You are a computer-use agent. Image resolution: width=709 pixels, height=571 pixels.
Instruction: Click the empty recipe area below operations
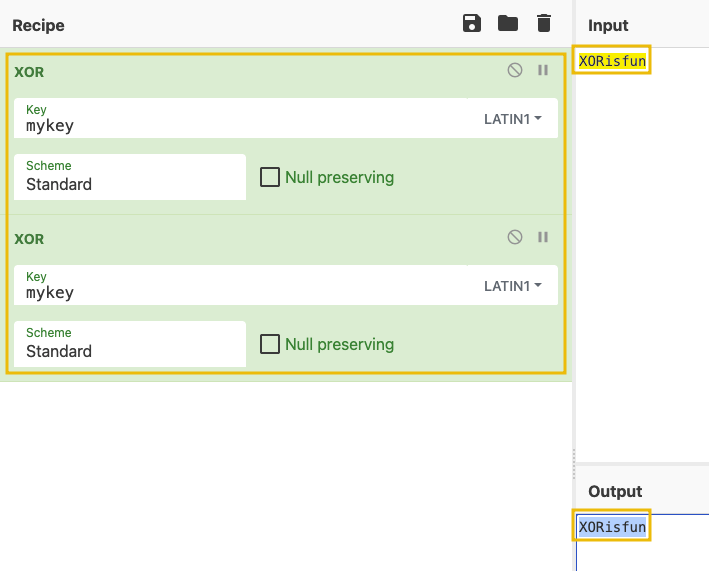tap(285, 470)
